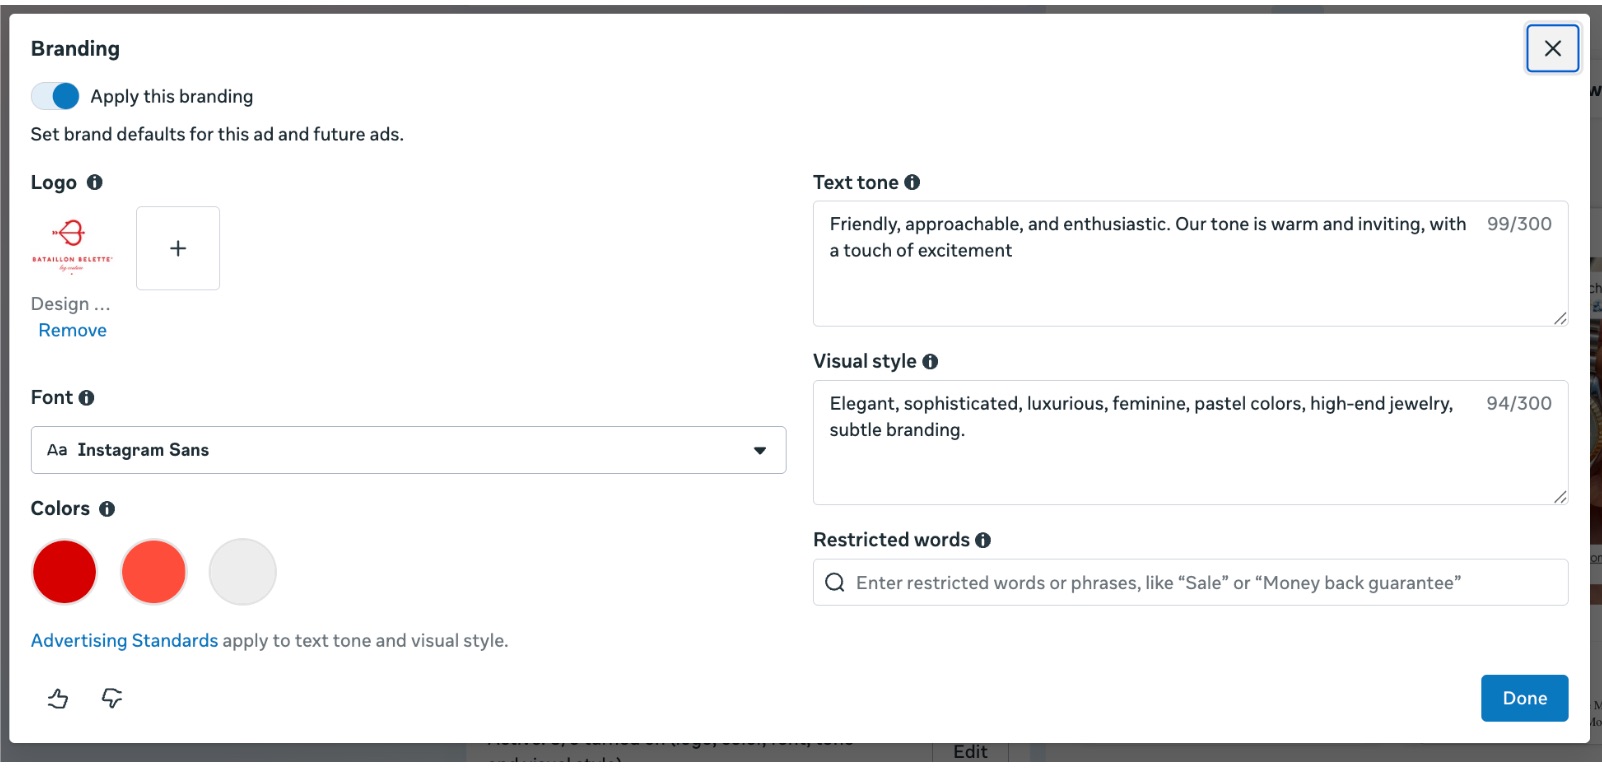
Task: Click the thumbs down feedback icon
Action: 112,698
